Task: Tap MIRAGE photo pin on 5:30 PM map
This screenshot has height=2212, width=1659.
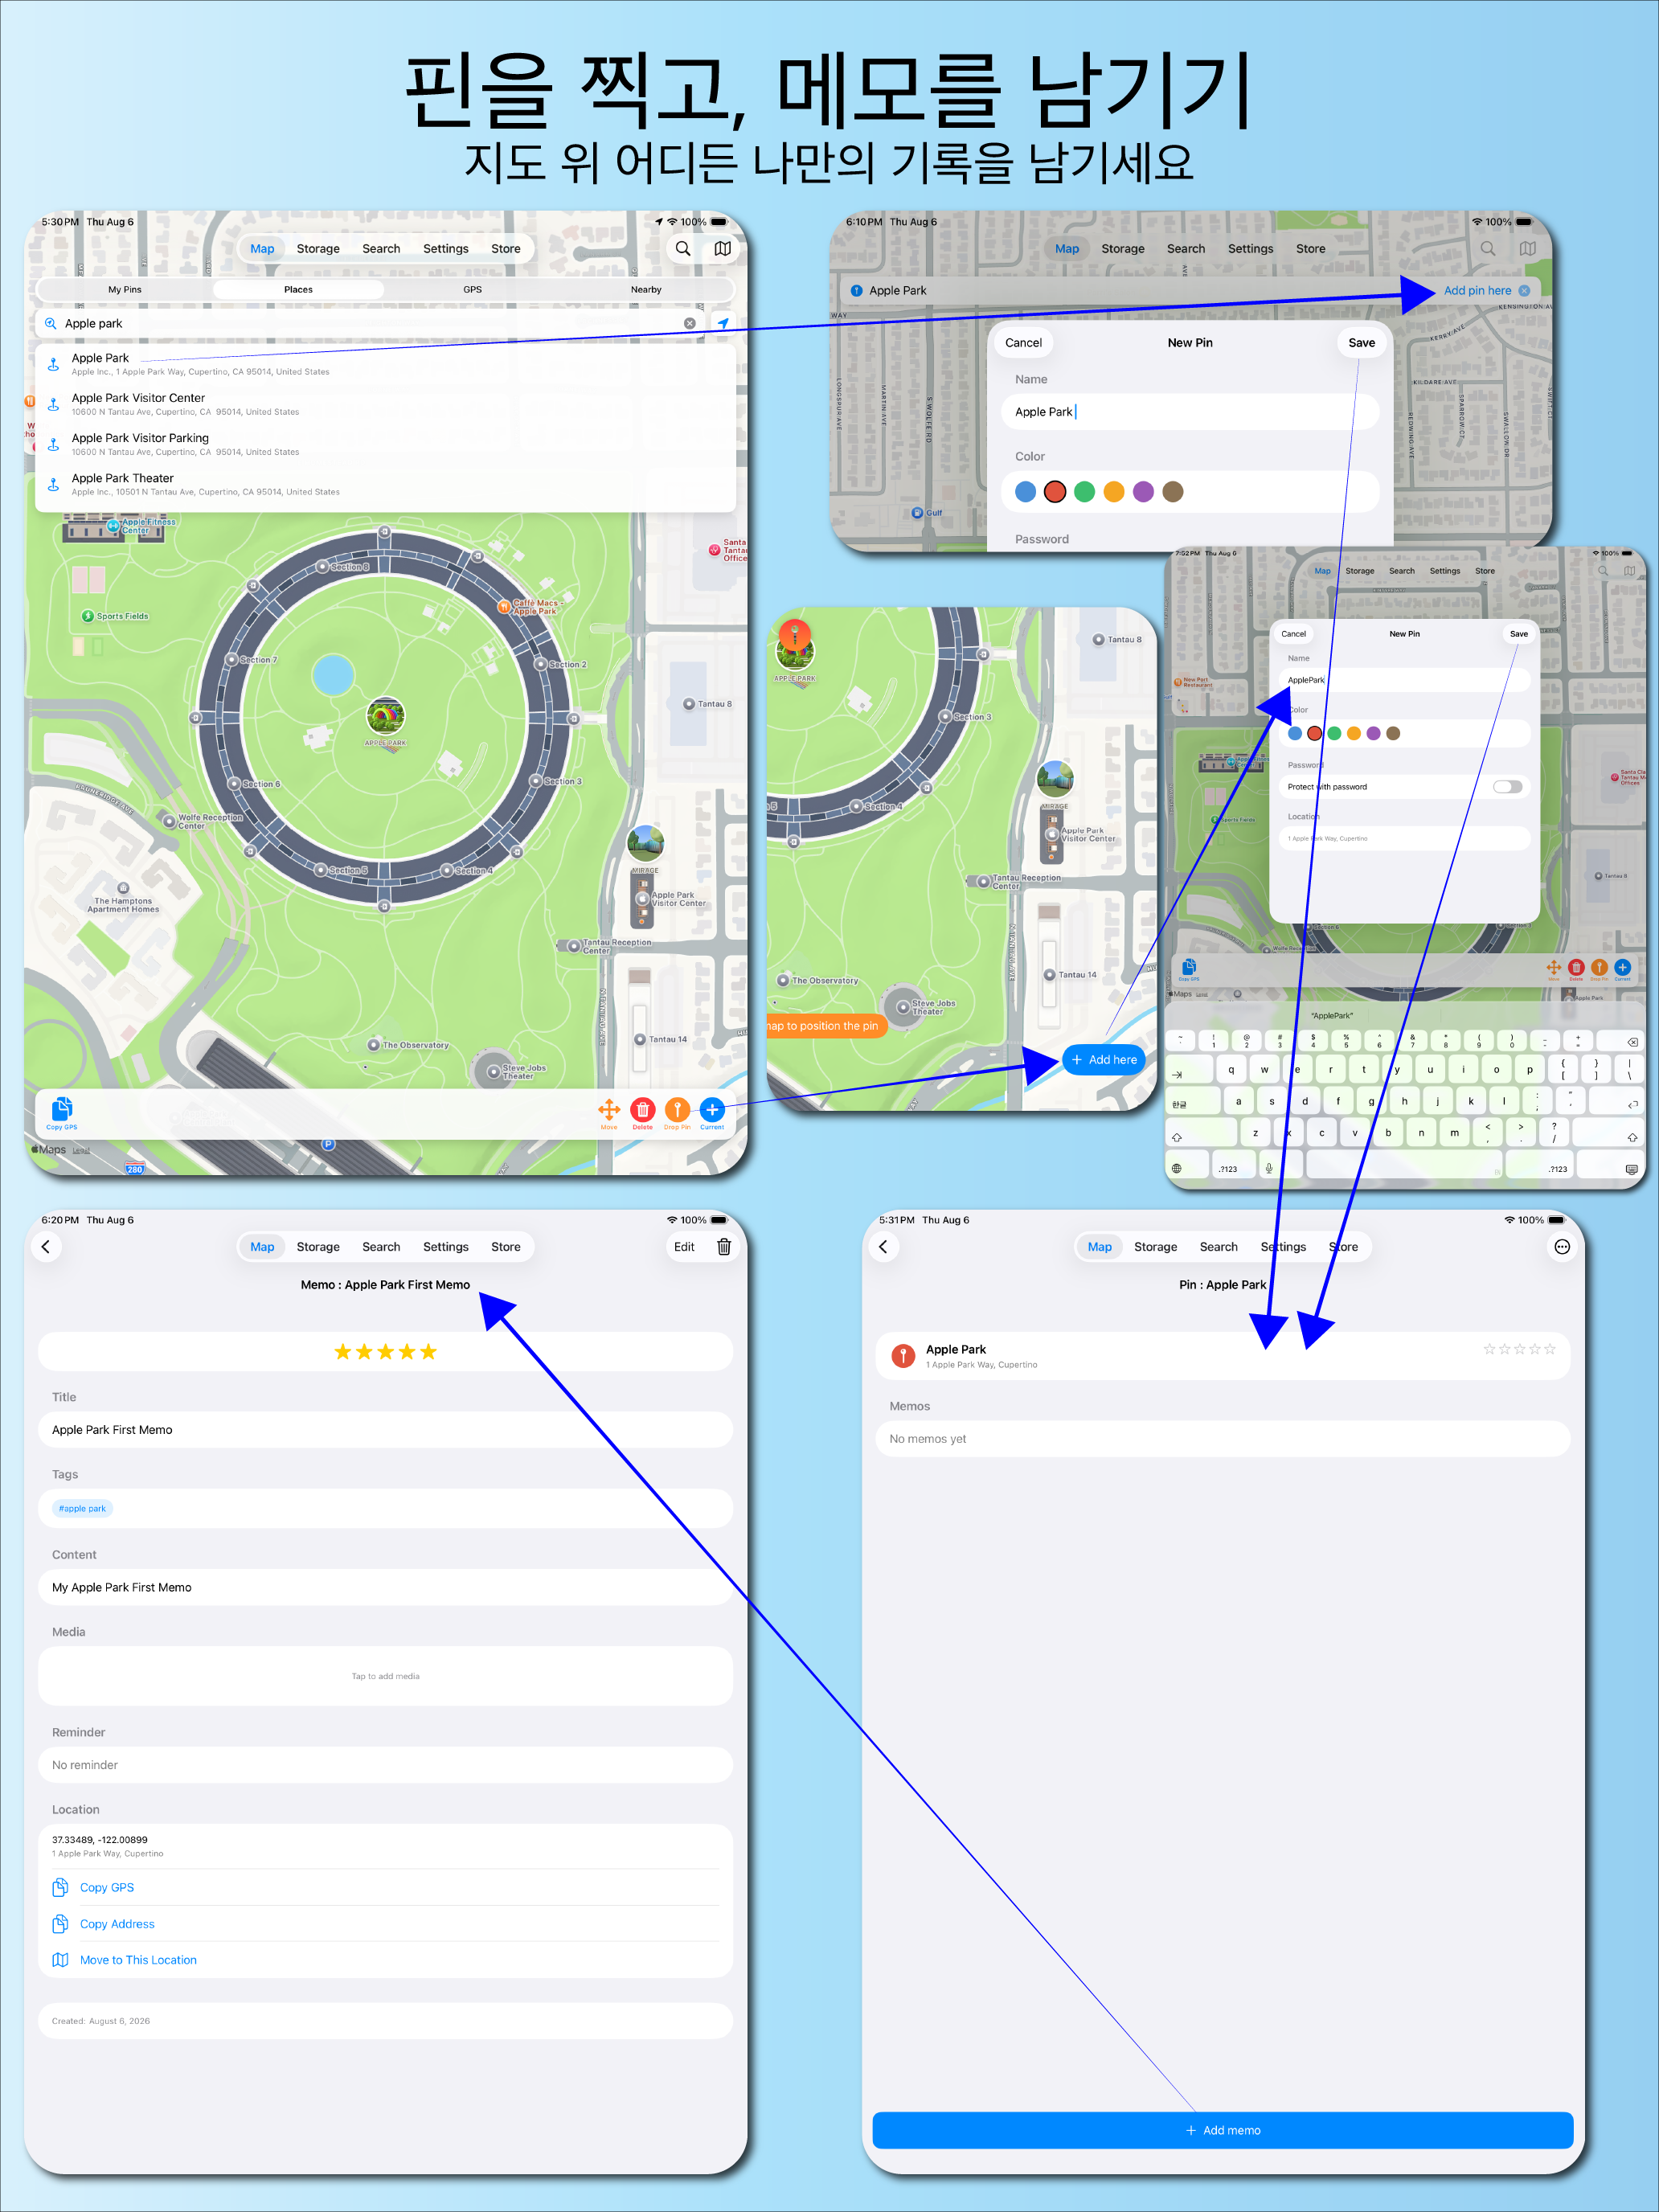Action: click(x=645, y=844)
